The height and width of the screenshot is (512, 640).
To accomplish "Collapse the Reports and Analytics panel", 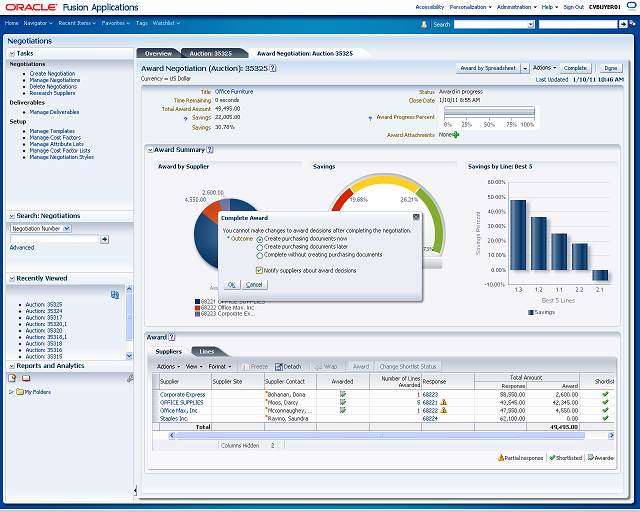I will click(x=12, y=366).
